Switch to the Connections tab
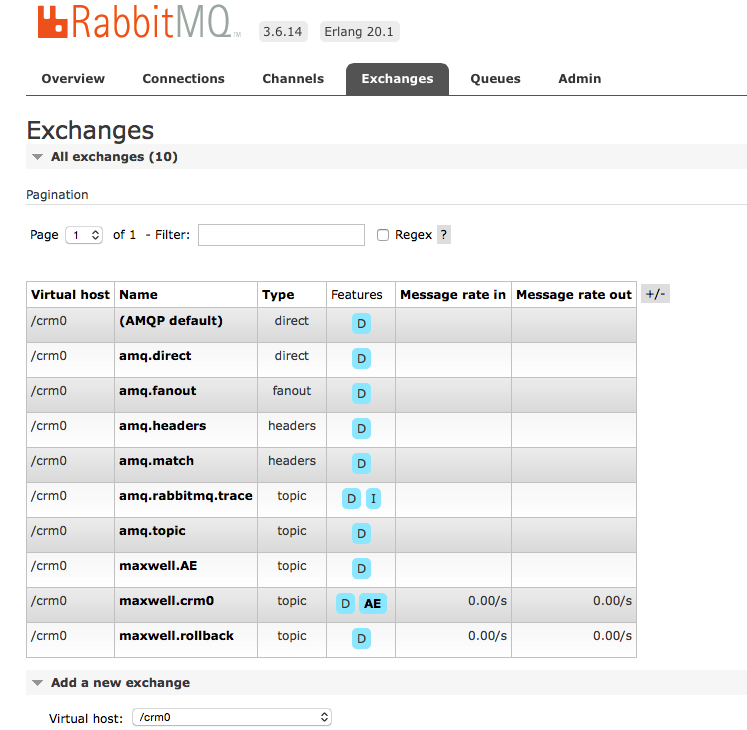This screenshot has width=747, height=730. (x=183, y=79)
